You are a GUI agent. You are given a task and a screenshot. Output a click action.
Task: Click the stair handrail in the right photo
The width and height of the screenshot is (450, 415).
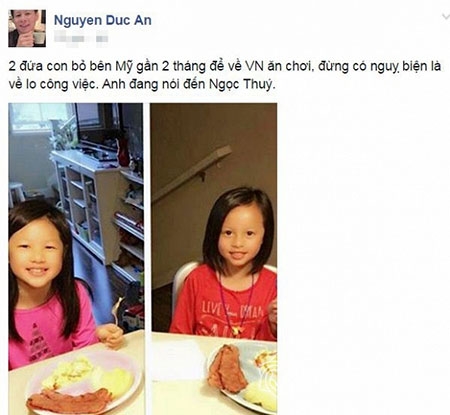(x=192, y=173)
